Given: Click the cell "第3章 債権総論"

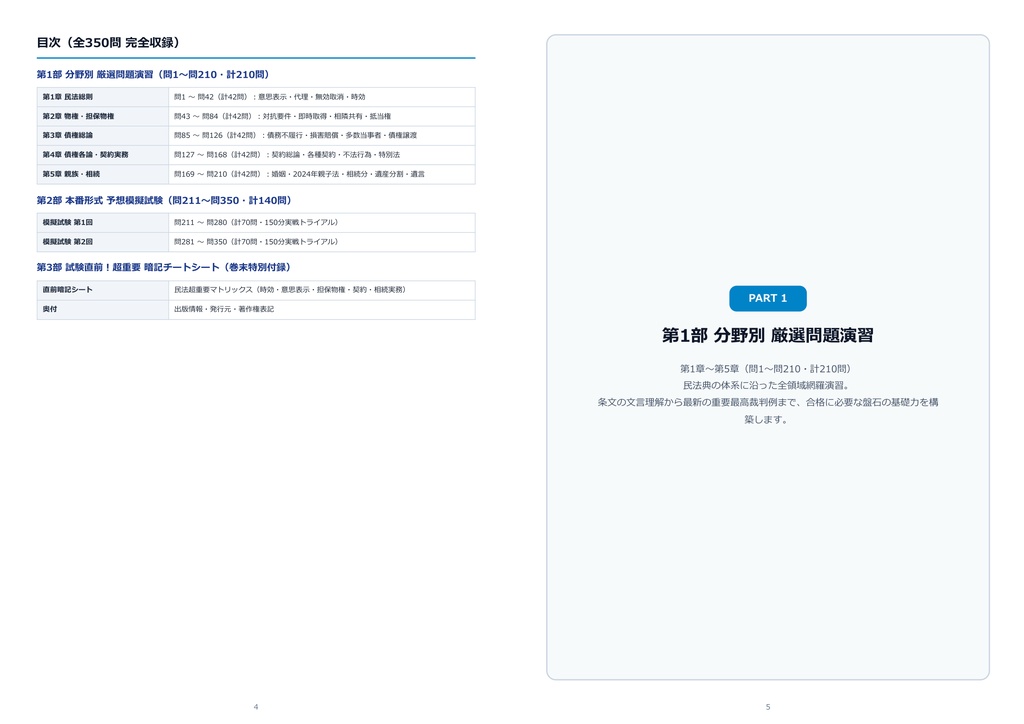Looking at the screenshot, I should point(103,135).
